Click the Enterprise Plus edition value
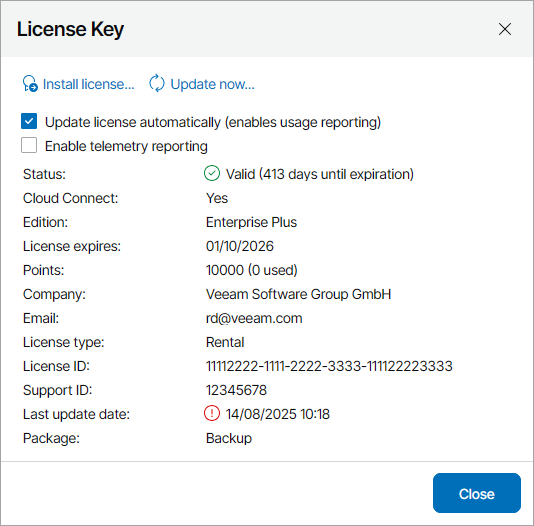Viewport: 534px width, 526px height. point(251,222)
